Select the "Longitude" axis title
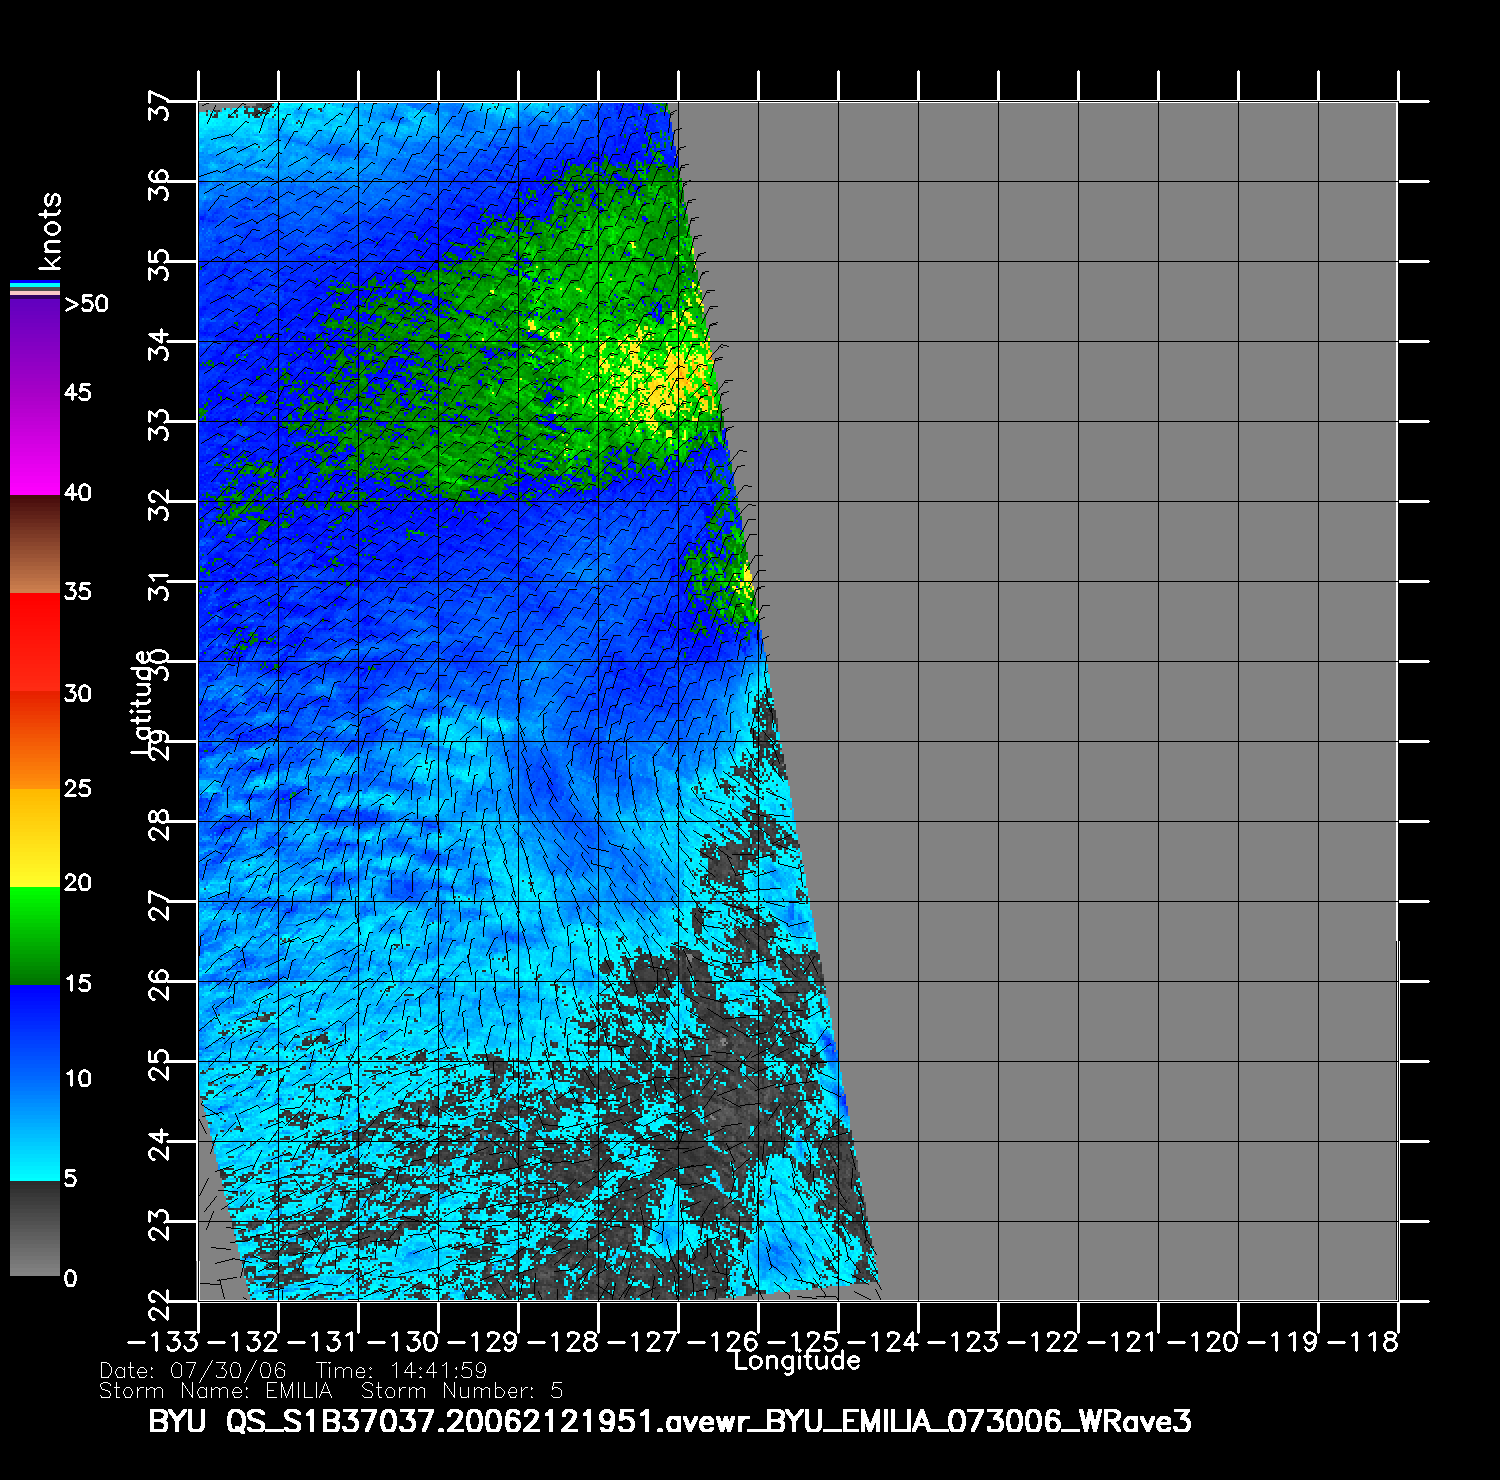This screenshot has height=1480, width=1500. coord(796,1361)
